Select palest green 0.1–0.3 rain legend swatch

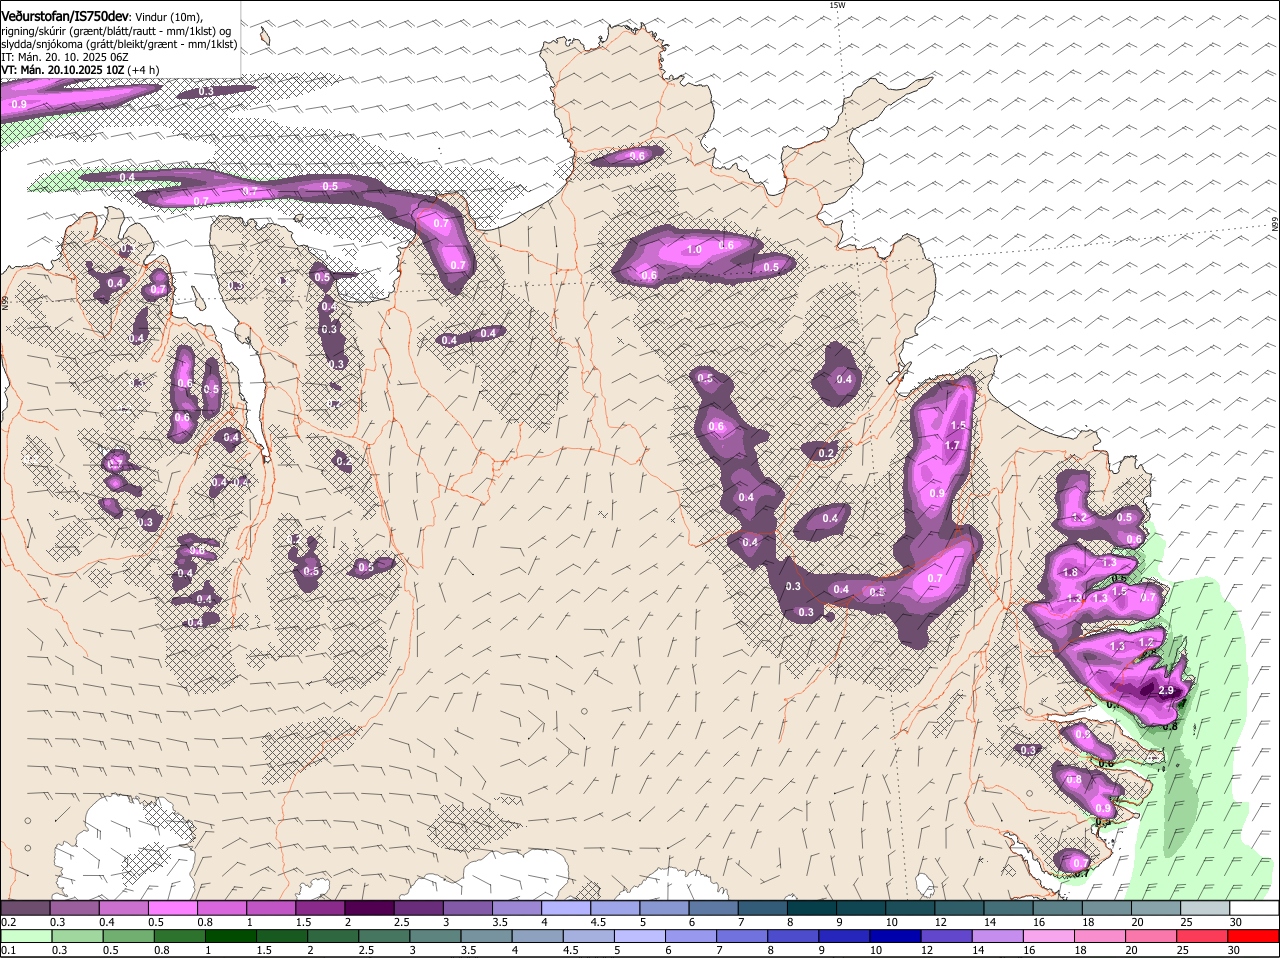point(26,936)
